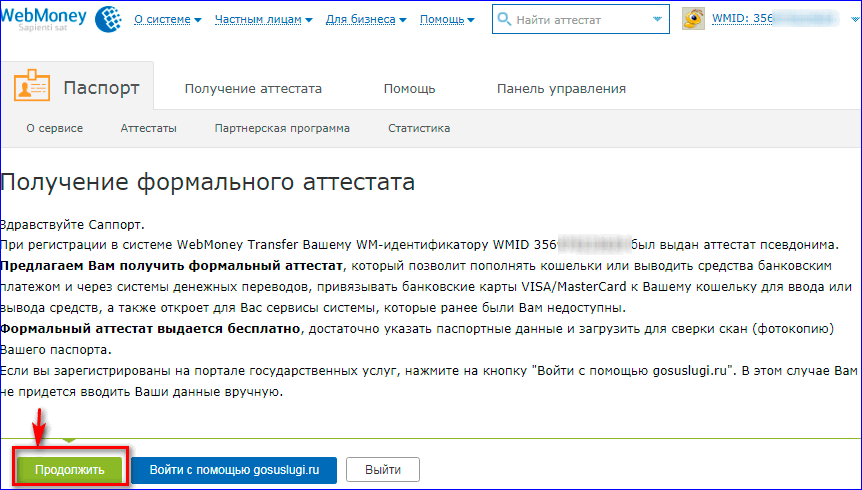Open the search field dropdown arrow
The width and height of the screenshot is (862, 490).
[657, 19]
